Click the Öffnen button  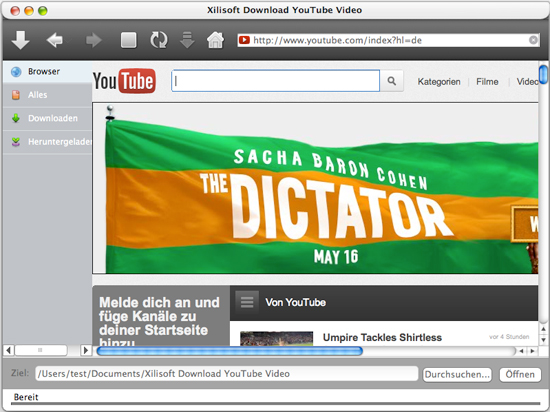pos(520,374)
